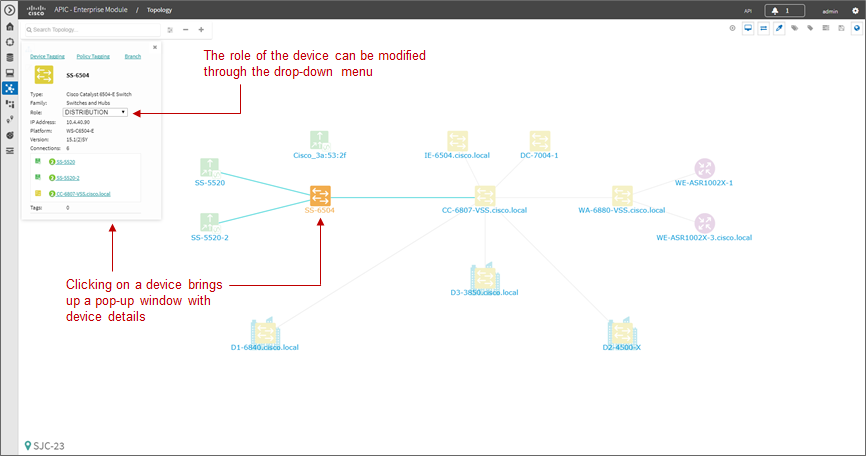The image size is (866, 456).
Task: Open the DISTRIBUTION role drop-down
Action: tap(96, 112)
